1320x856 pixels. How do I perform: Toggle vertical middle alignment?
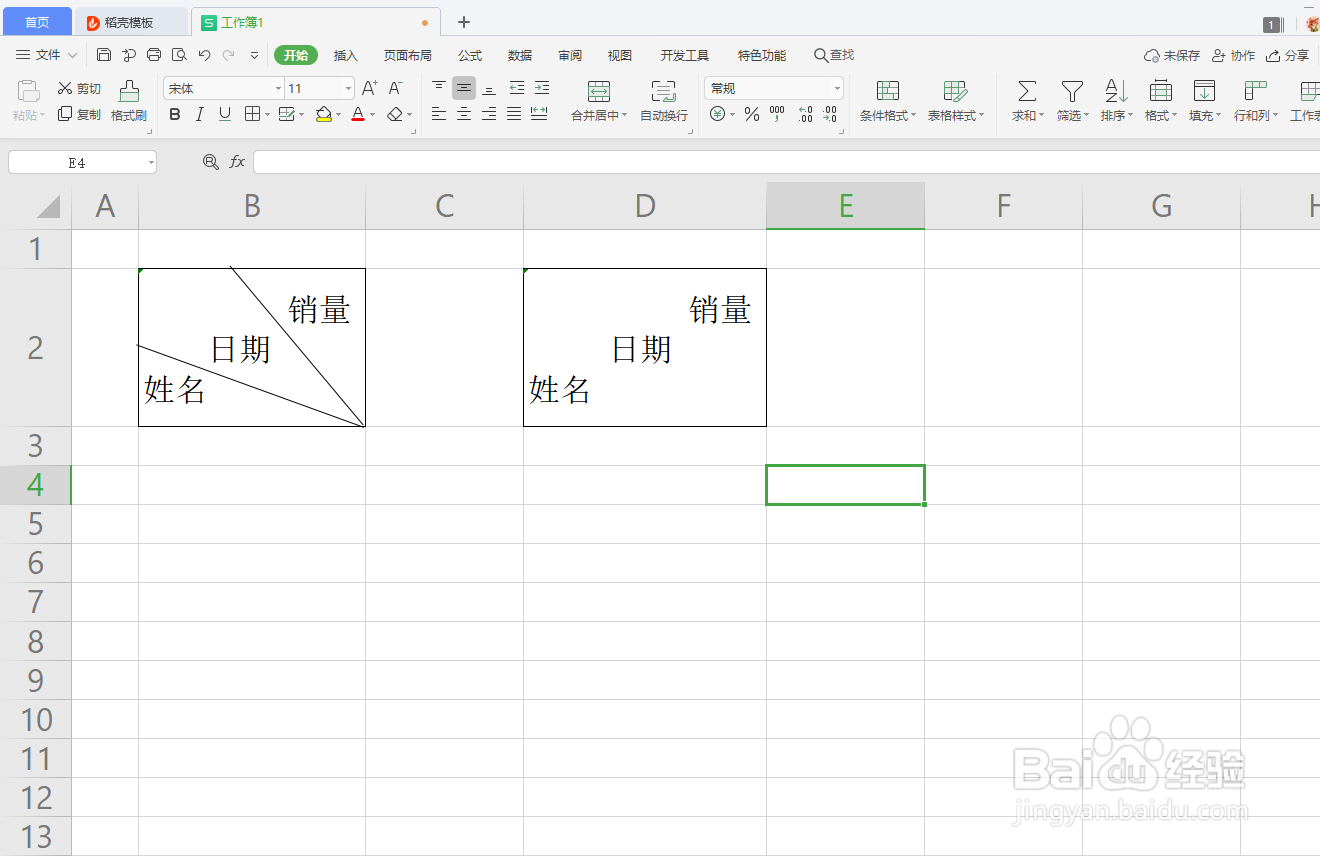(x=464, y=88)
